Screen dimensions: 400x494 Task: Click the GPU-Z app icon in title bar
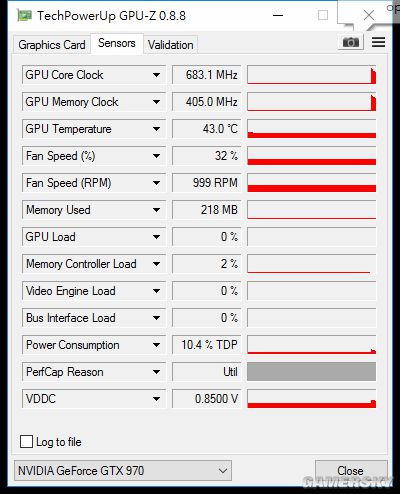[x=24, y=15]
